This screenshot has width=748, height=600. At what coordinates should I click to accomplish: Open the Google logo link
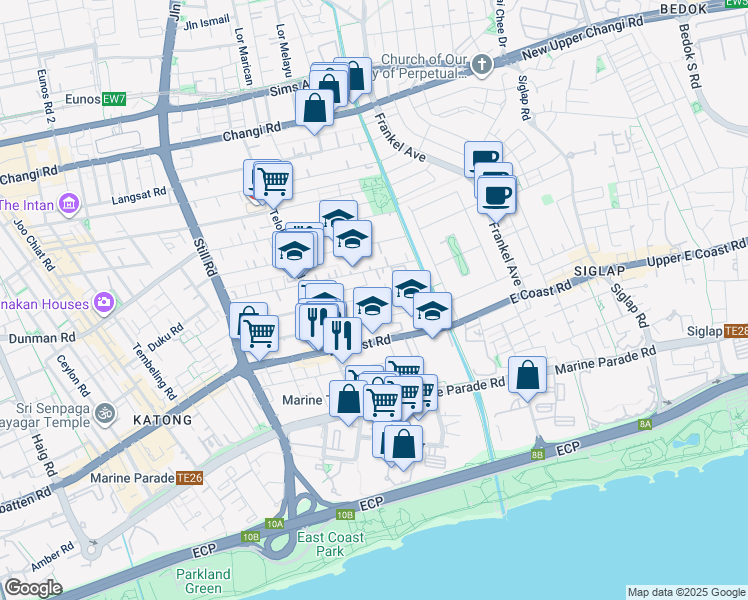pos(33,588)
